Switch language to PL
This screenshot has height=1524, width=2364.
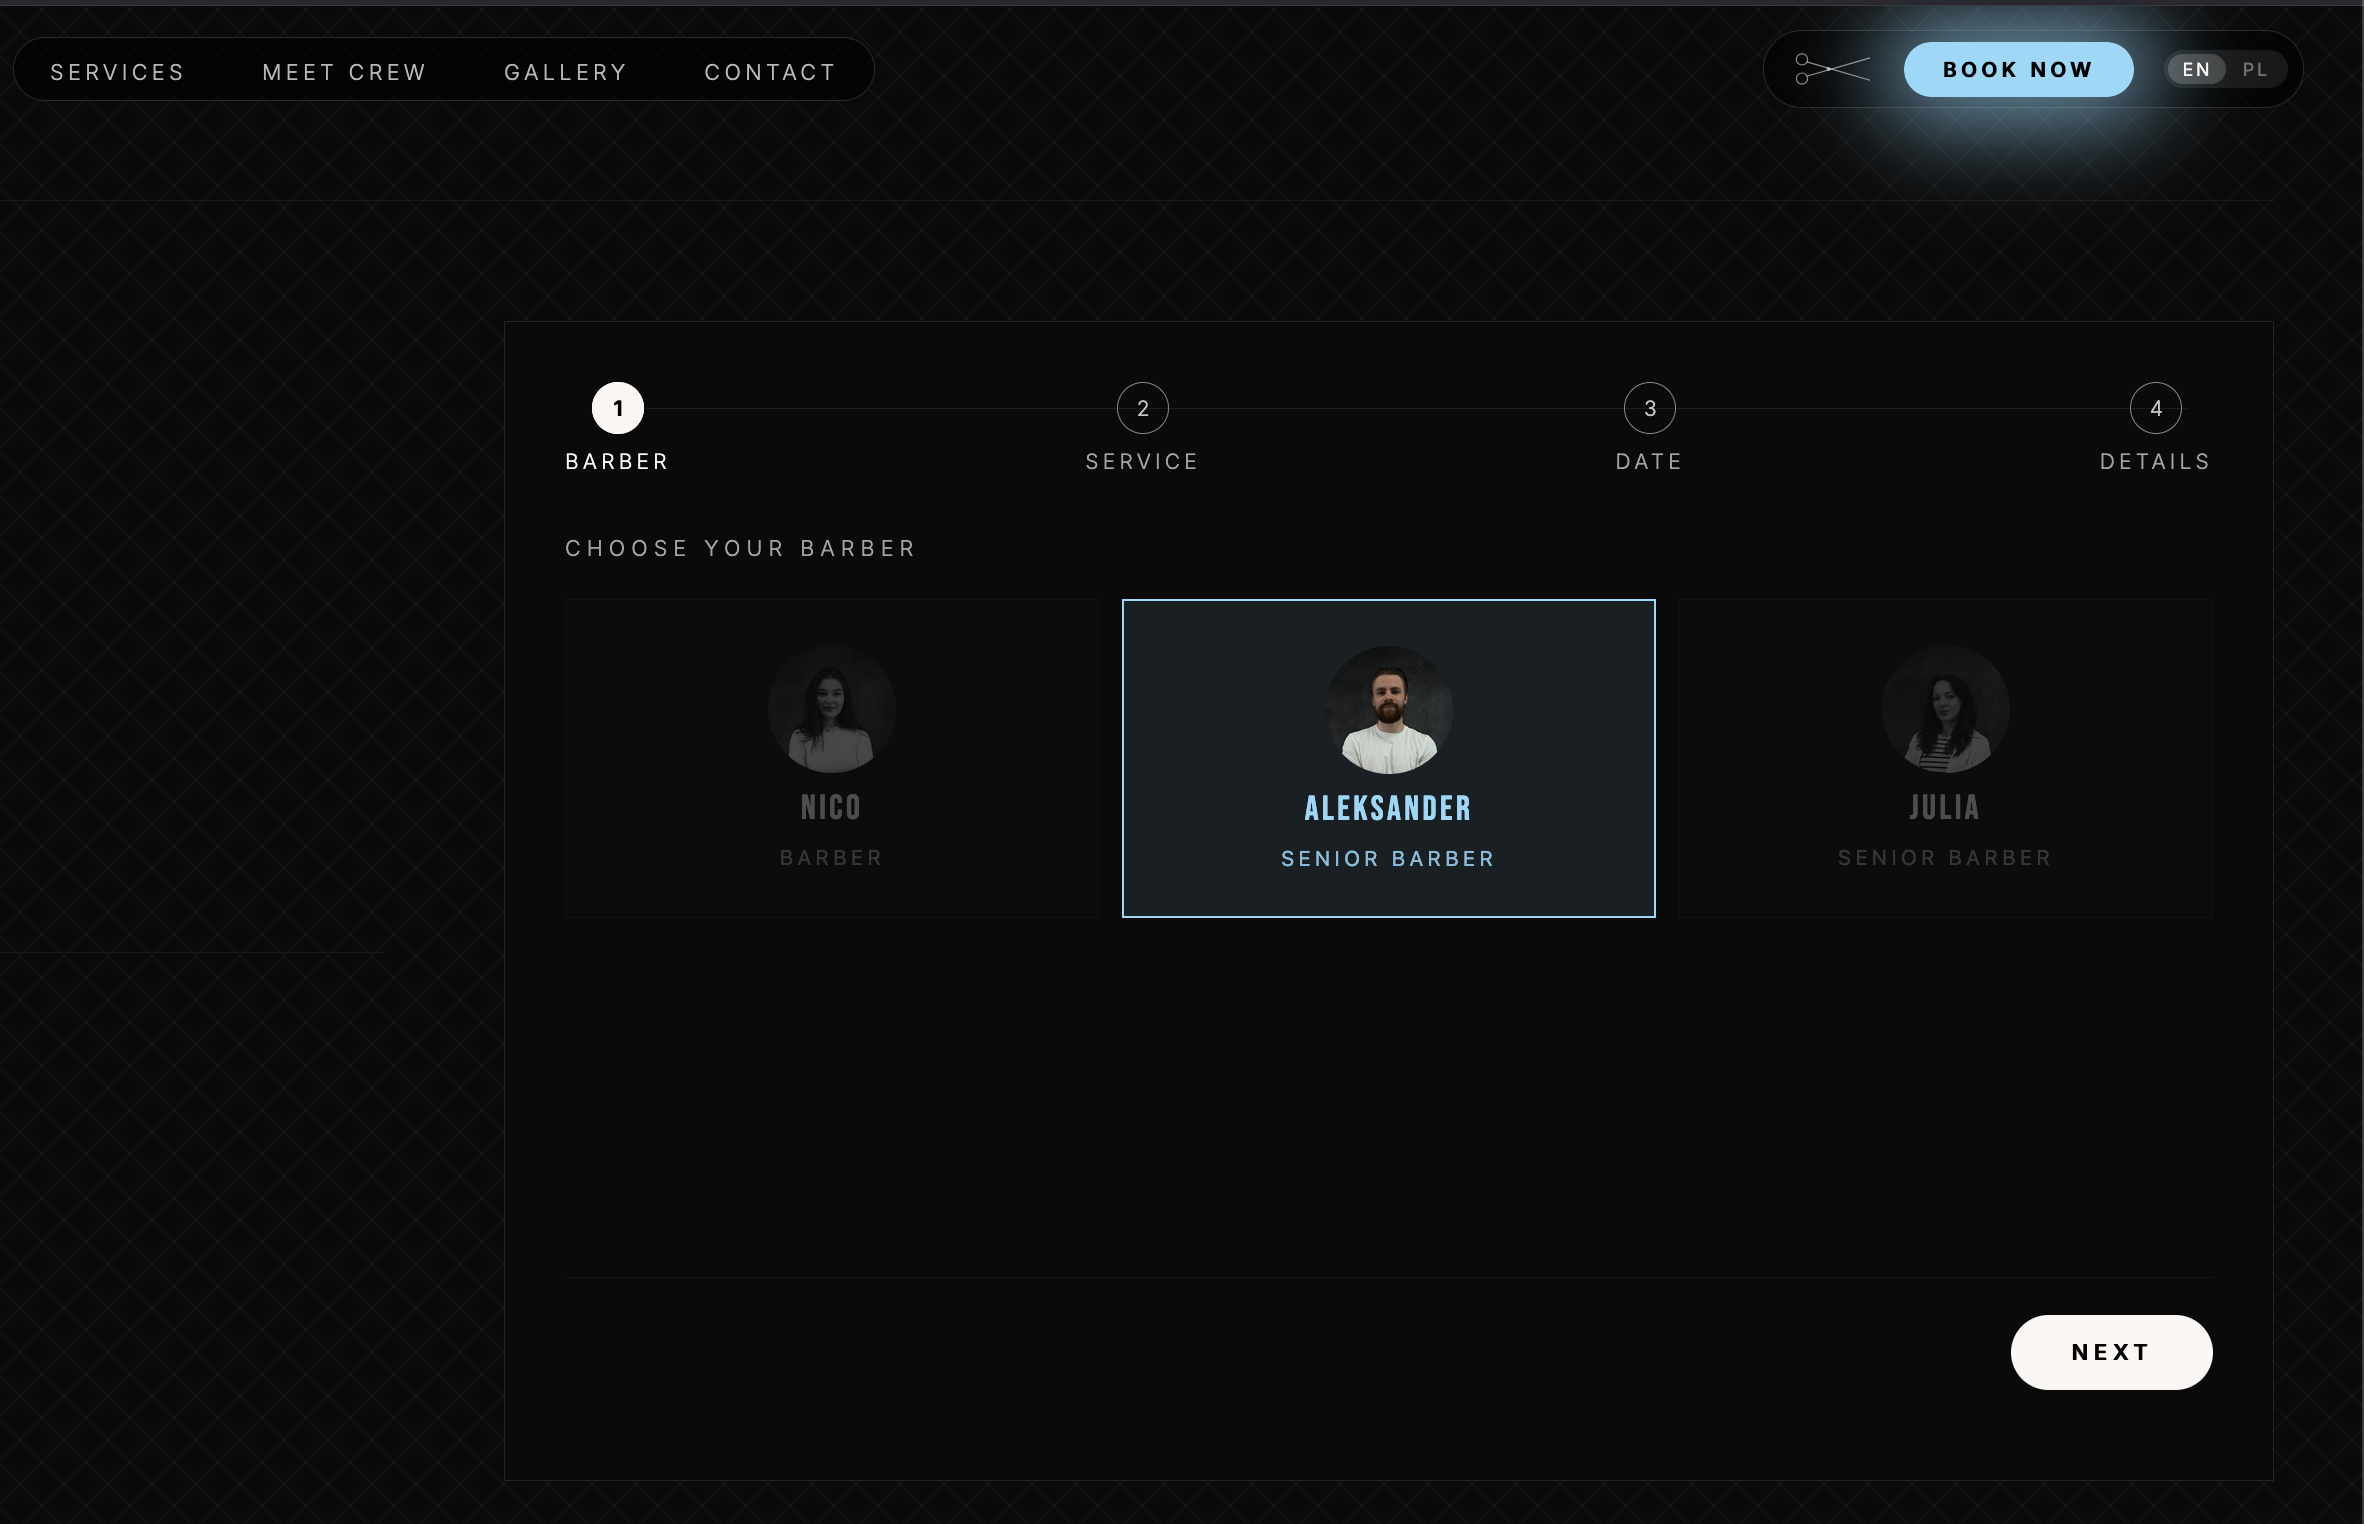pyautogui.click(x=2255, y=70)
